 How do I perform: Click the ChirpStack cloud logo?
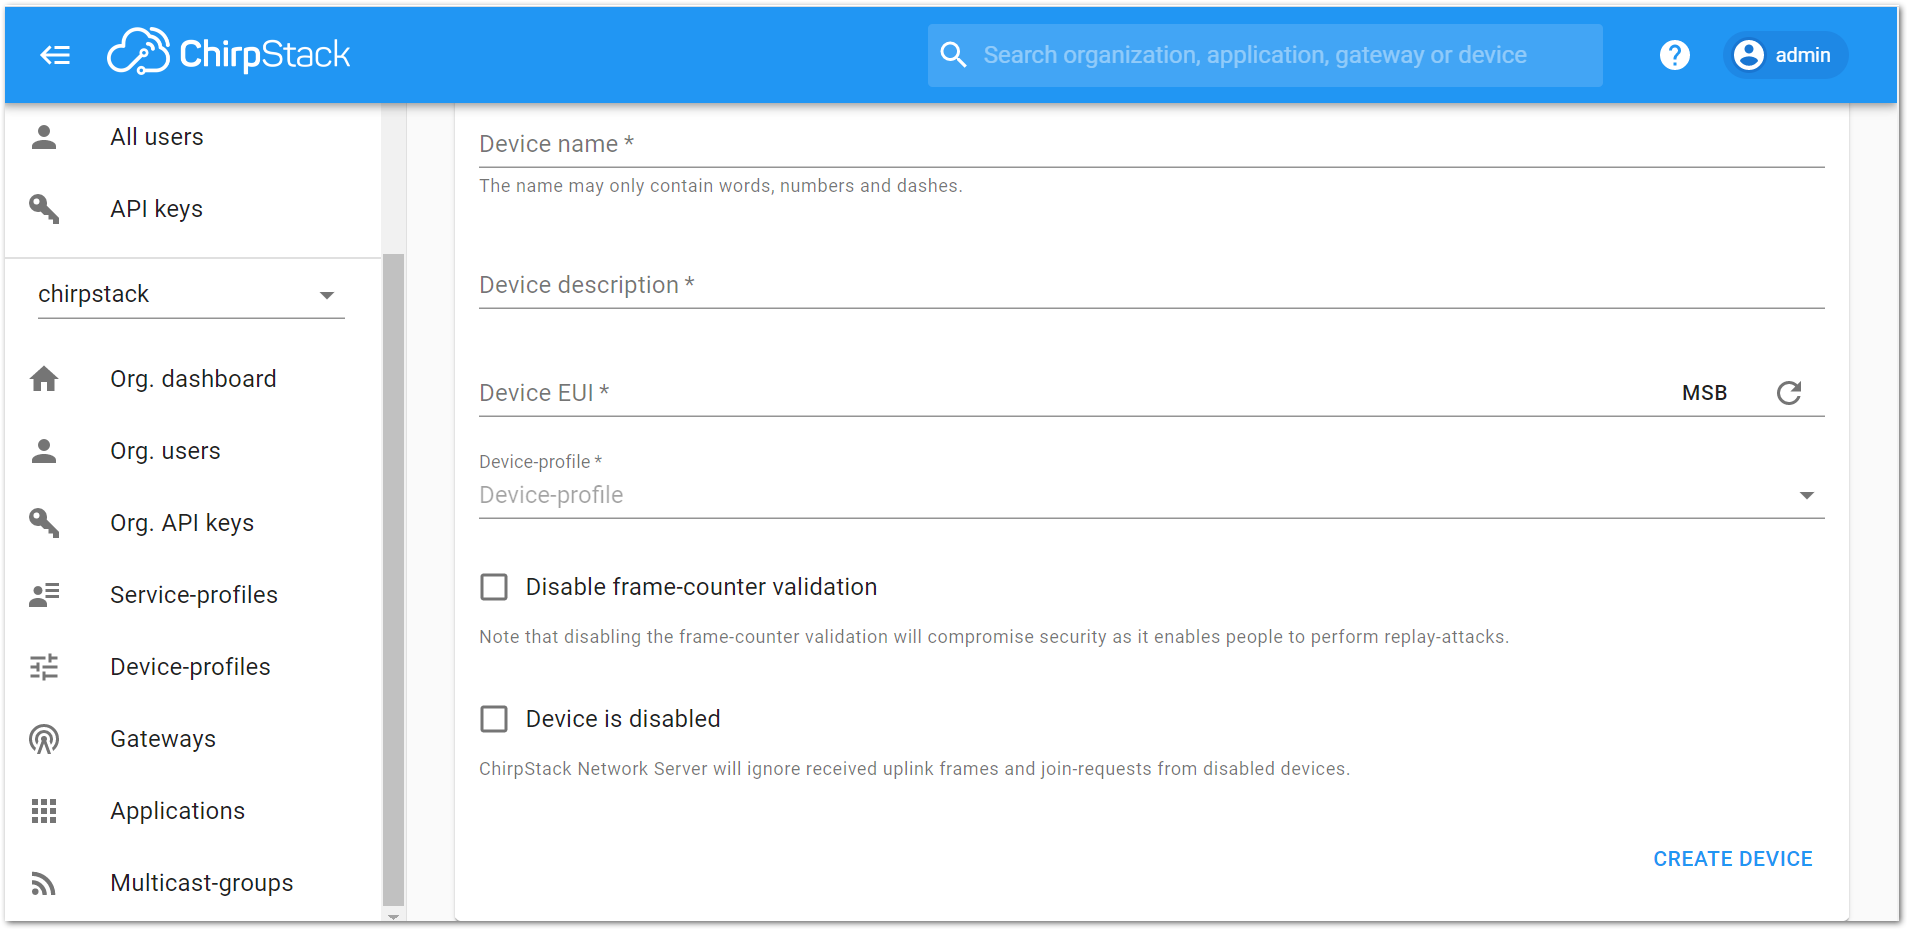(139, 52)
